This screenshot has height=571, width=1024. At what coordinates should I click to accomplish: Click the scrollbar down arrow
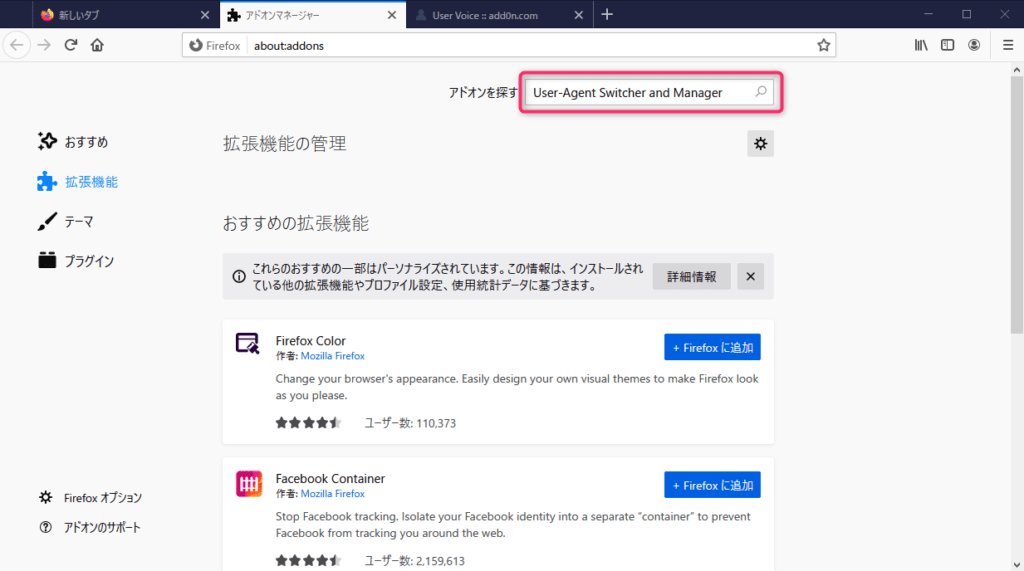pos(1017,564)
